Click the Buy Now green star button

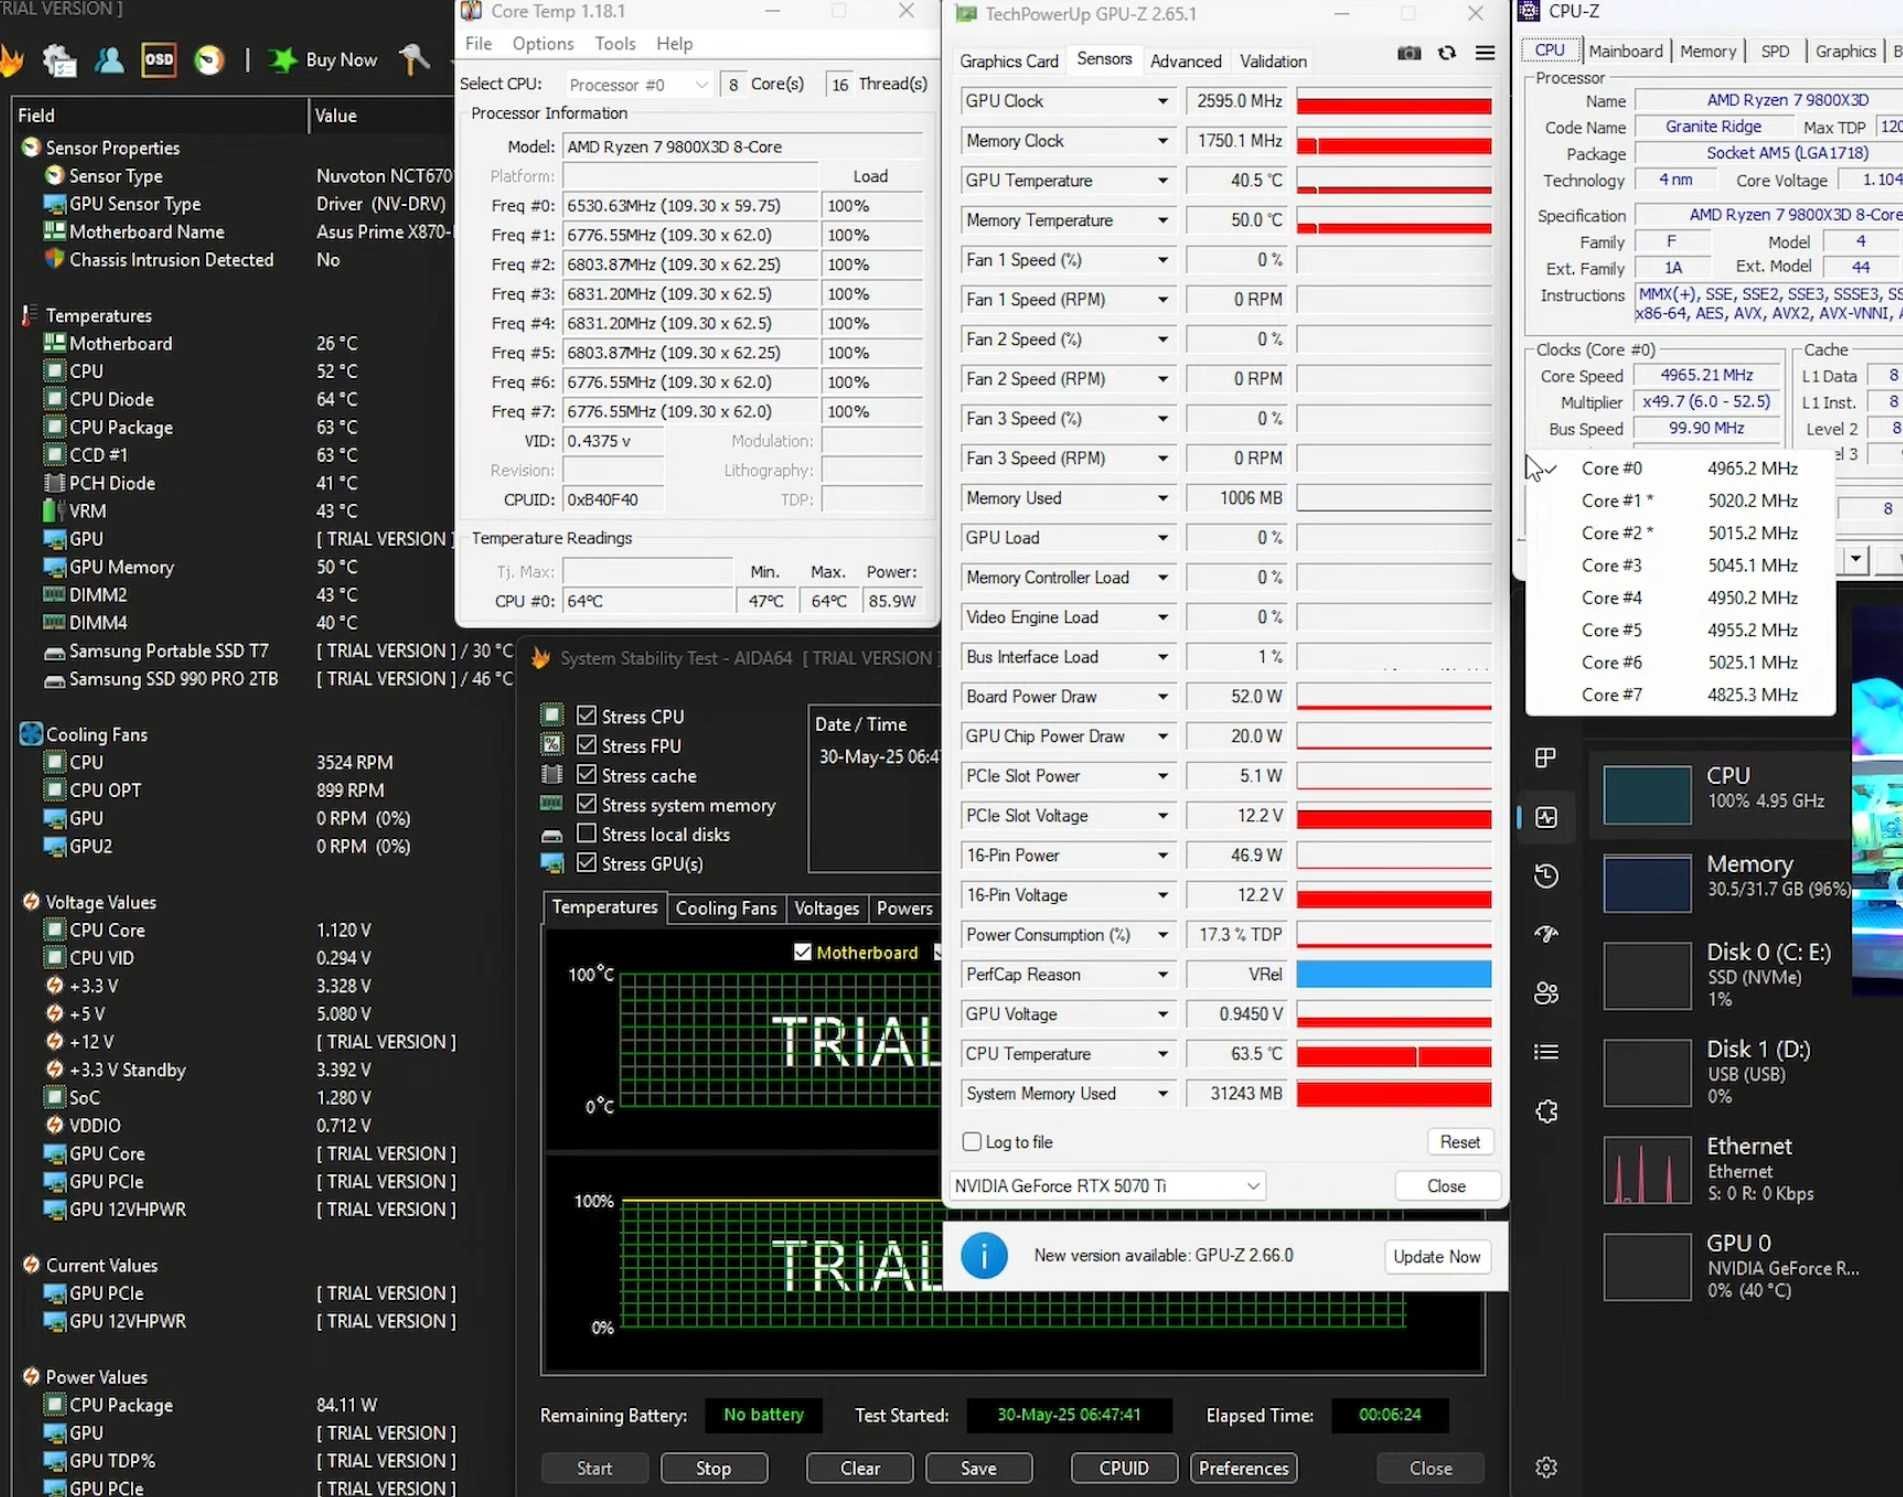point(323,60)
